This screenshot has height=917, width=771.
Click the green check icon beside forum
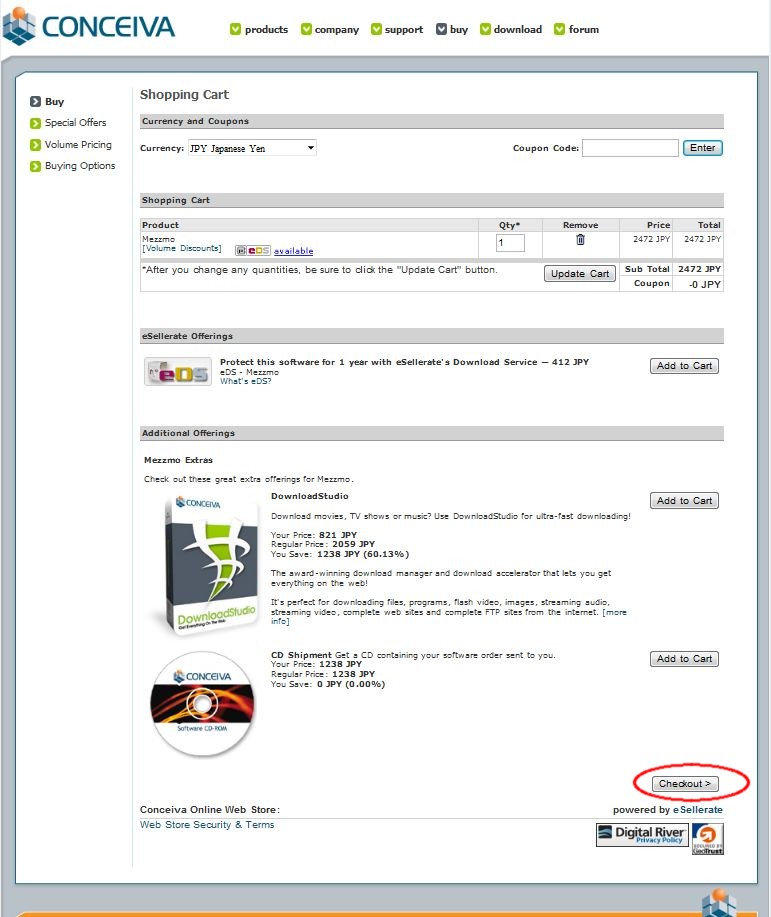point(559,29)
